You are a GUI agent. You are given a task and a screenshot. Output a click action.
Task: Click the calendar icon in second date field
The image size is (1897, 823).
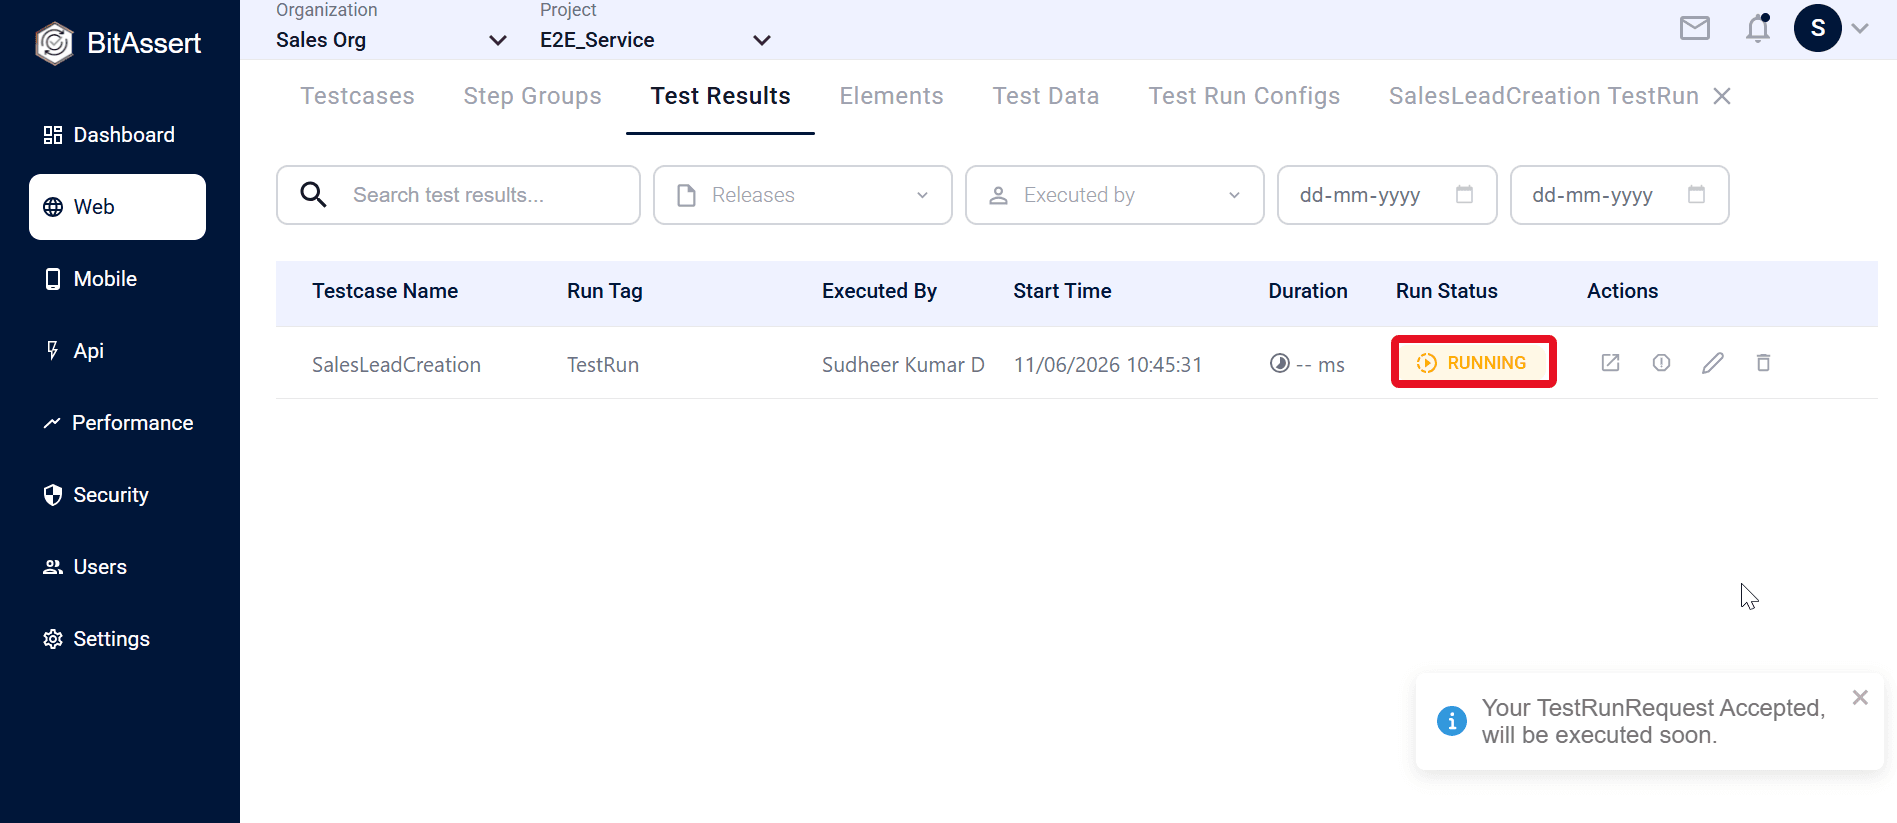[x=1696, y=195]
